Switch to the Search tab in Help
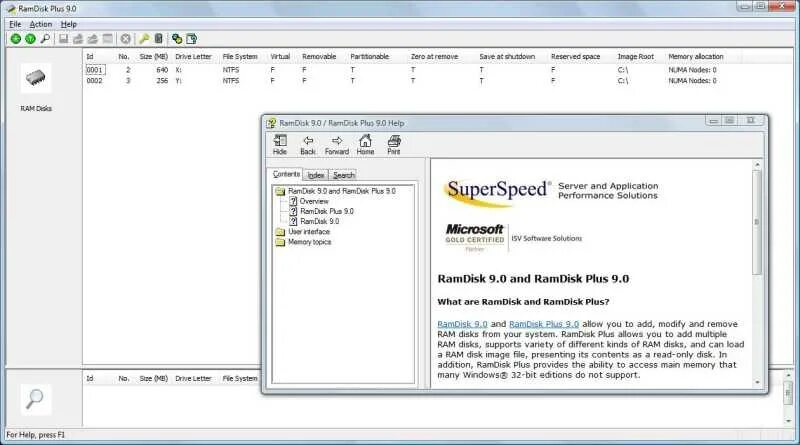Viewport: 800px width, 445px height. pos(343,175)
